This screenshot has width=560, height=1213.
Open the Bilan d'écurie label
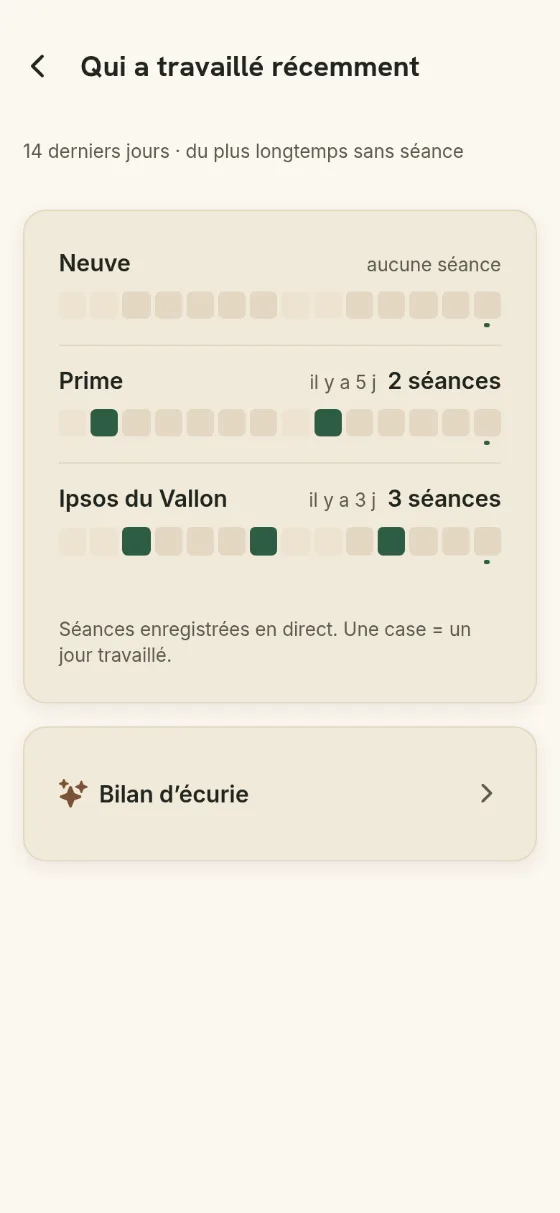(x=174, y=794)
